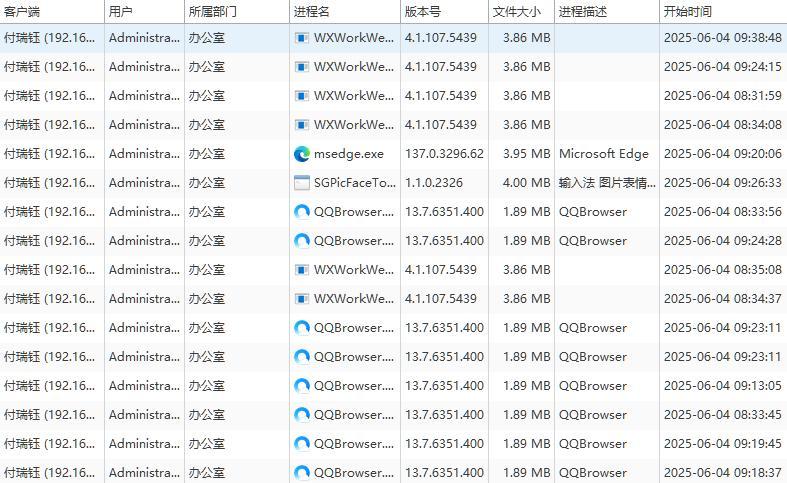Image resolution: width=787 pixels, height=483 pixels.
Task: Select the msedge.exe process name cell
Action: [349, 154]
